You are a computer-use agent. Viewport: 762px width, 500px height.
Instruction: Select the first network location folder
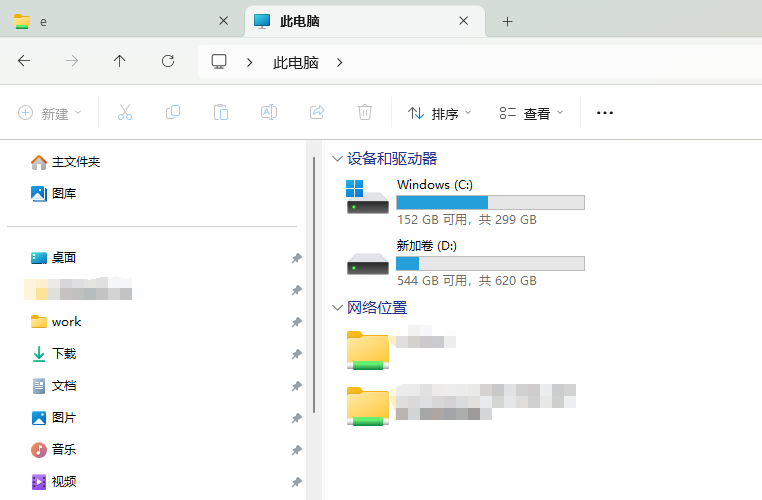pos(367,350)
